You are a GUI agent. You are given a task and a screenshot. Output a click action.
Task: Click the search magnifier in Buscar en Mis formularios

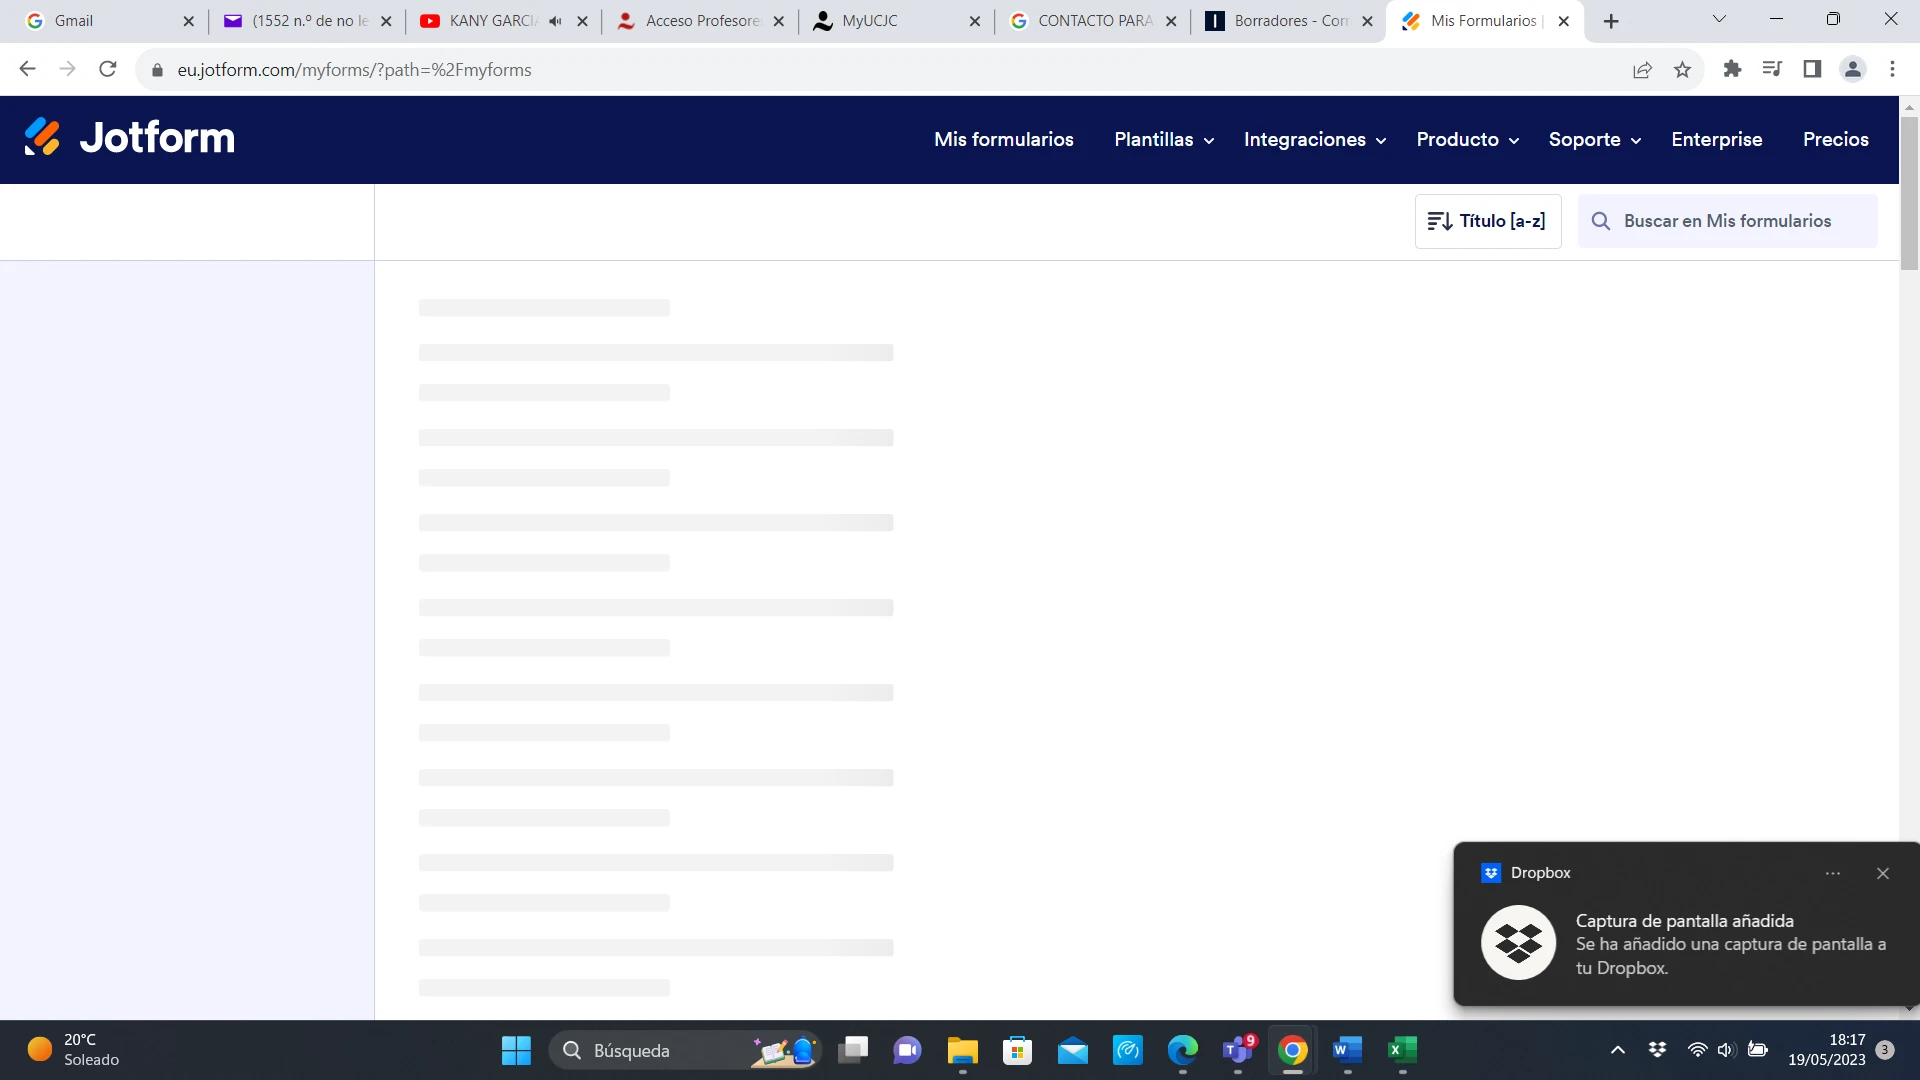[x=1601, y=221]
